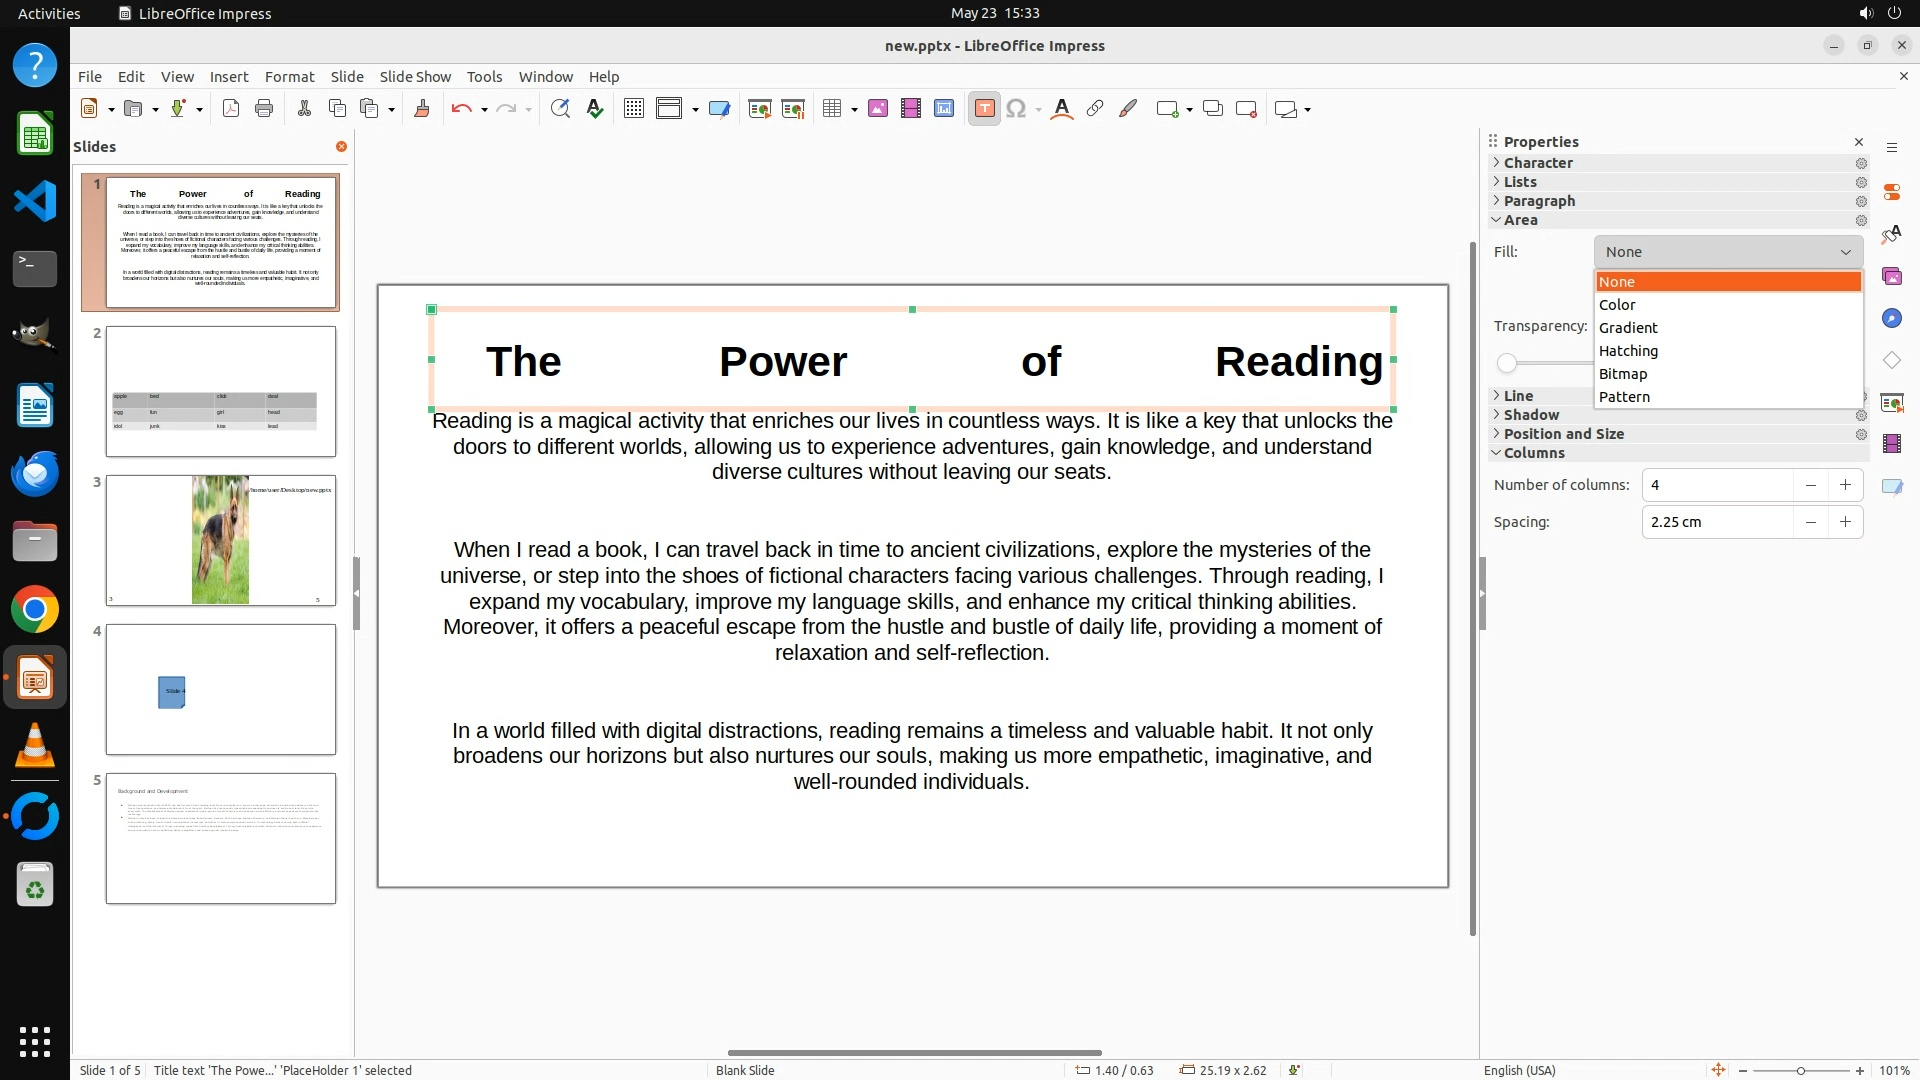Click the Insert Image icon in toolbar

[878, 109]
